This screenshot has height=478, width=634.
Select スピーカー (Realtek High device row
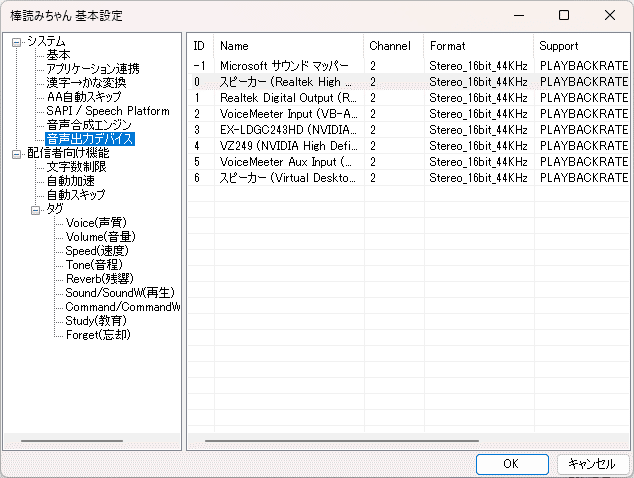409,82
